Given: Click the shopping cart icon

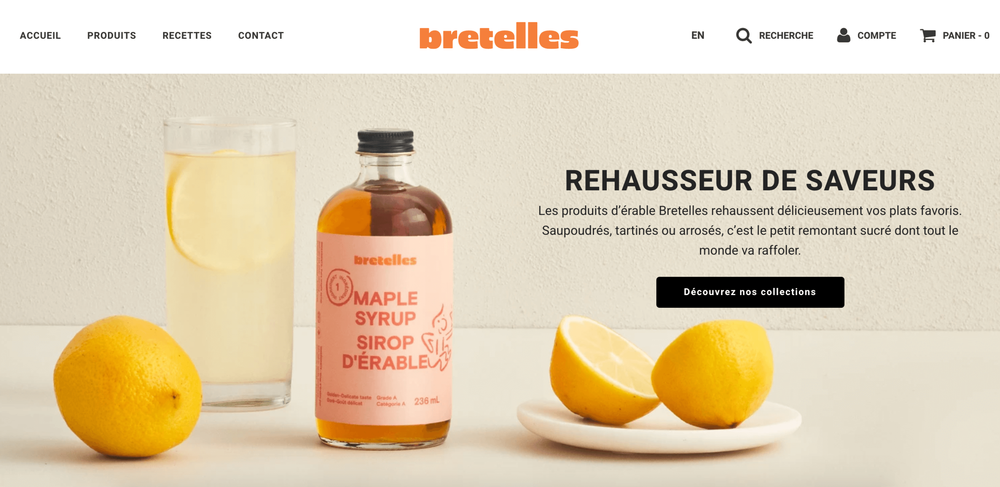Looking at the screenshot, I should (x=927, y=36).
